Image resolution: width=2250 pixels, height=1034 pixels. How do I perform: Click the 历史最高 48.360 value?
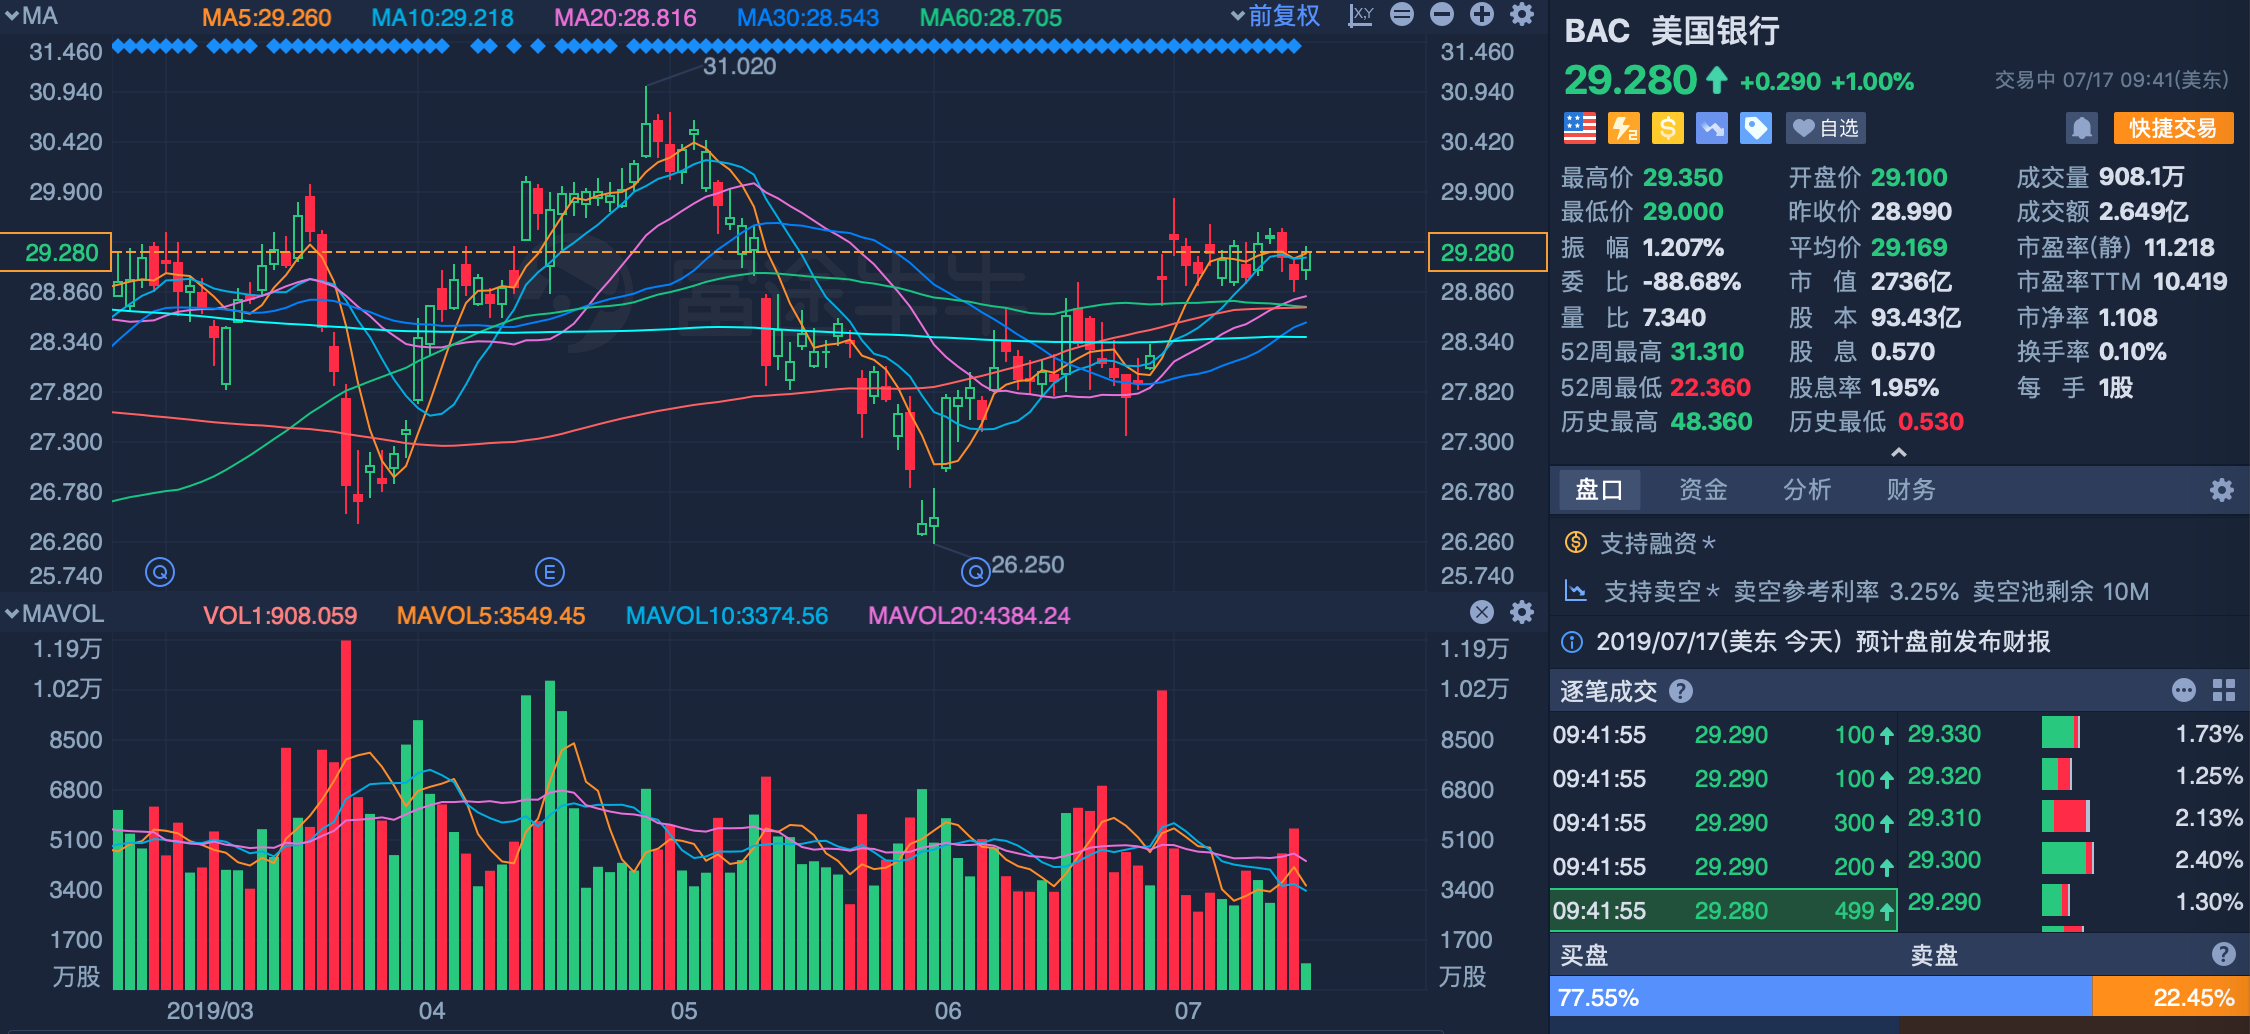pyautogui.click(x=1711, y=421)
